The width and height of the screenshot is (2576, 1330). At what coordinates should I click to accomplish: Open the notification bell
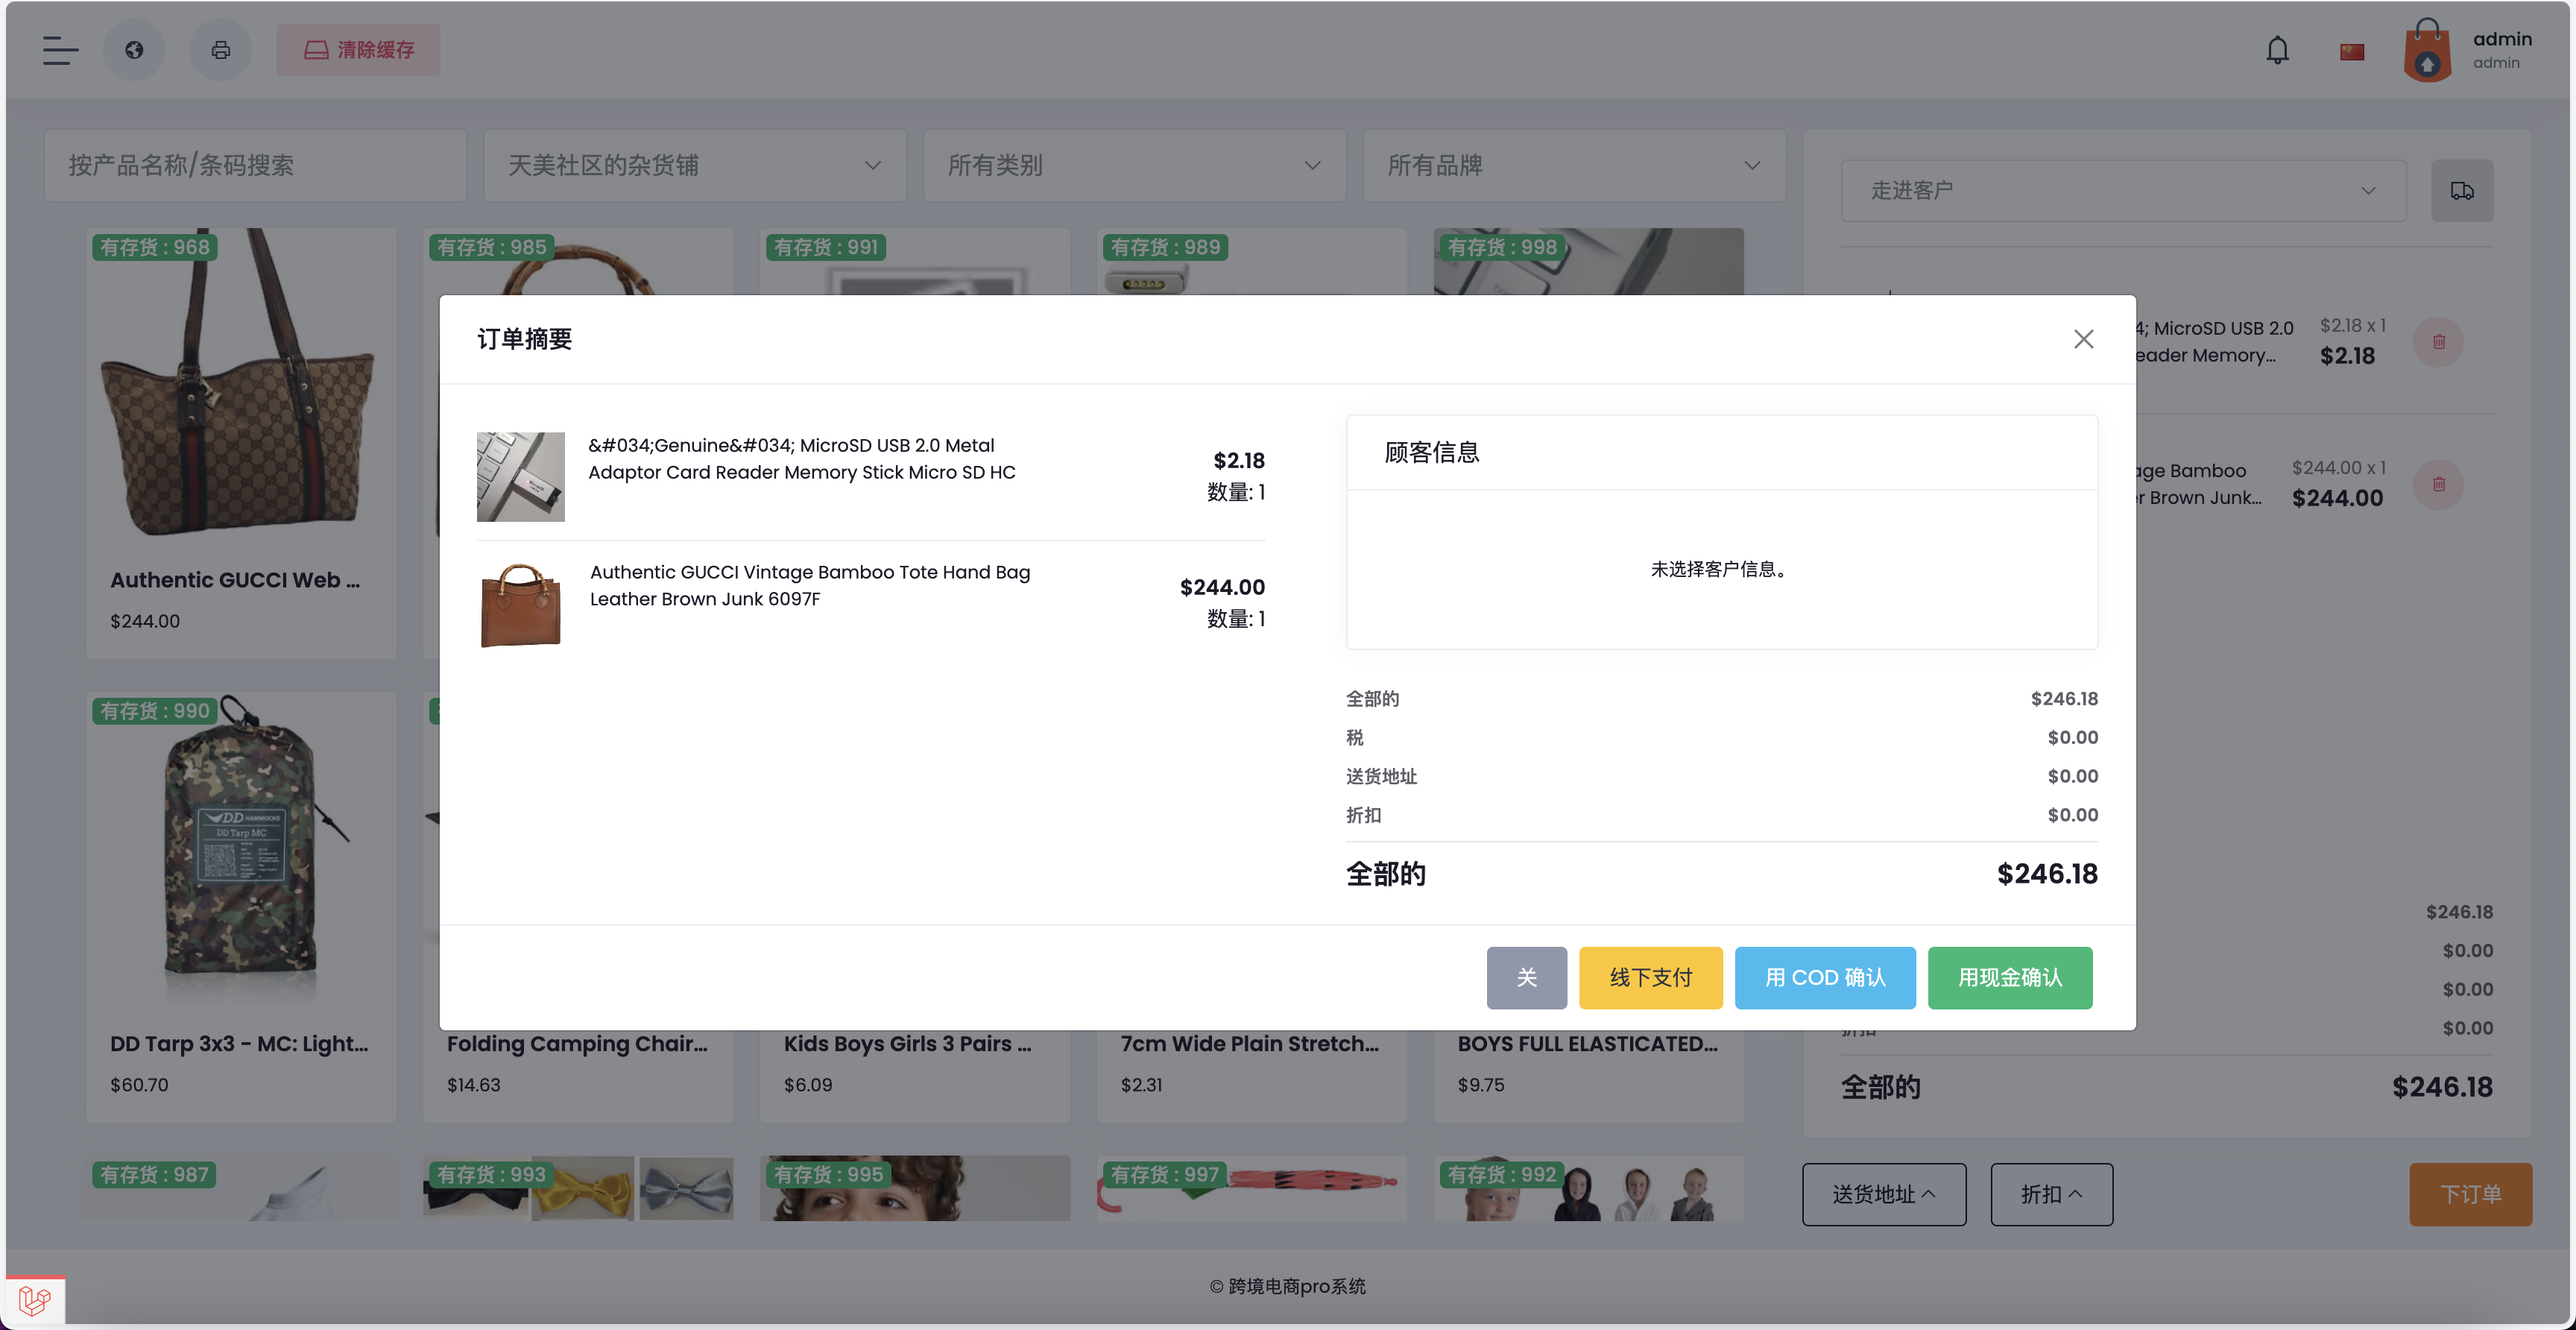pos(2277,49)
